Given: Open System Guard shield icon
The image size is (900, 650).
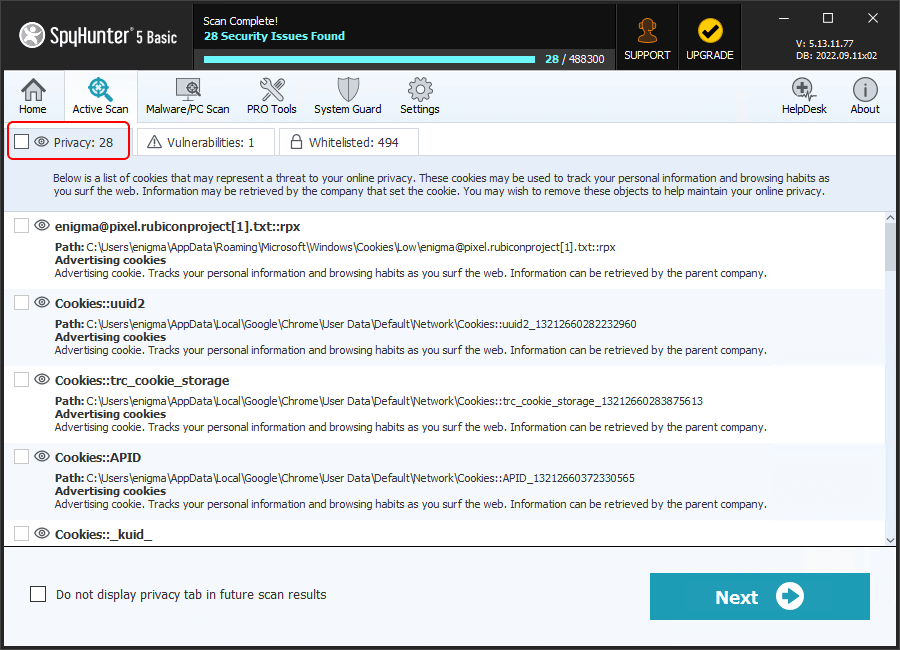Looking at the screenshot, I should (x=347, y=96).
